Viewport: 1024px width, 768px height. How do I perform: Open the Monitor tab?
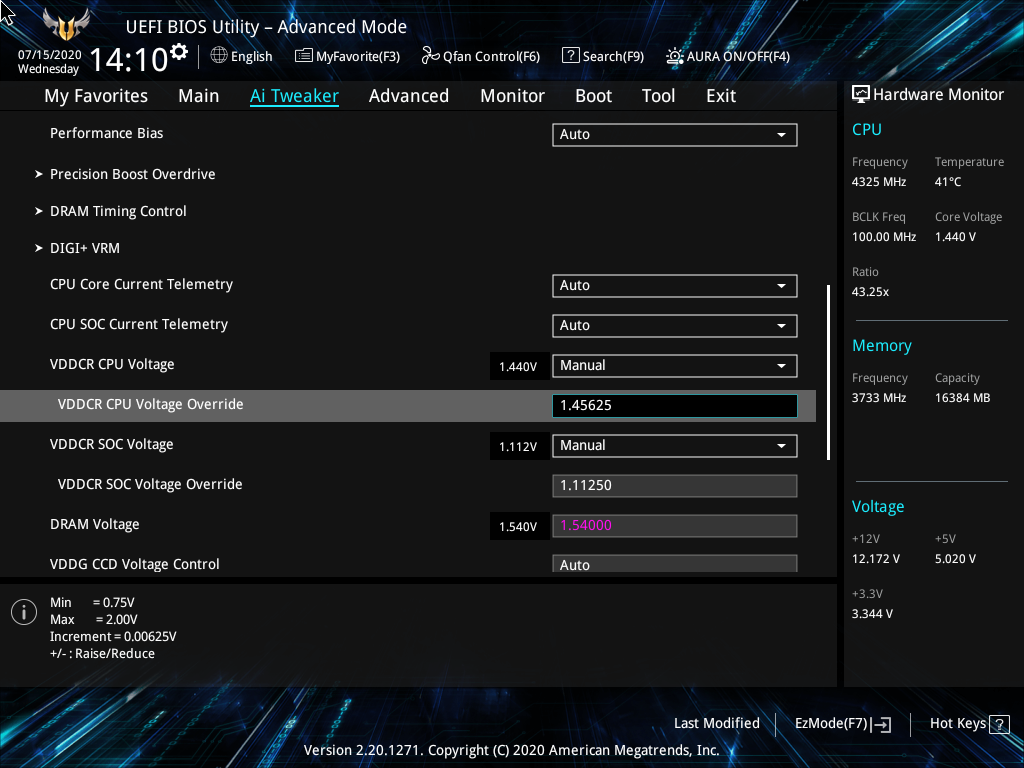pyautogui.click(x=512, y=96)
